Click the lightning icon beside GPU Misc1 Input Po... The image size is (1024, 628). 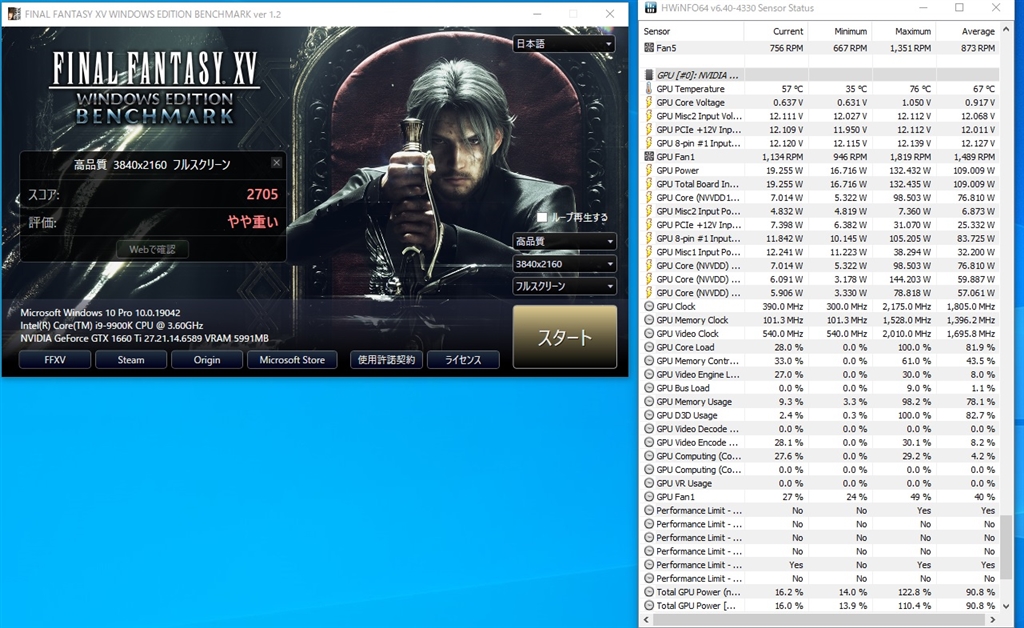coord(648,252)
